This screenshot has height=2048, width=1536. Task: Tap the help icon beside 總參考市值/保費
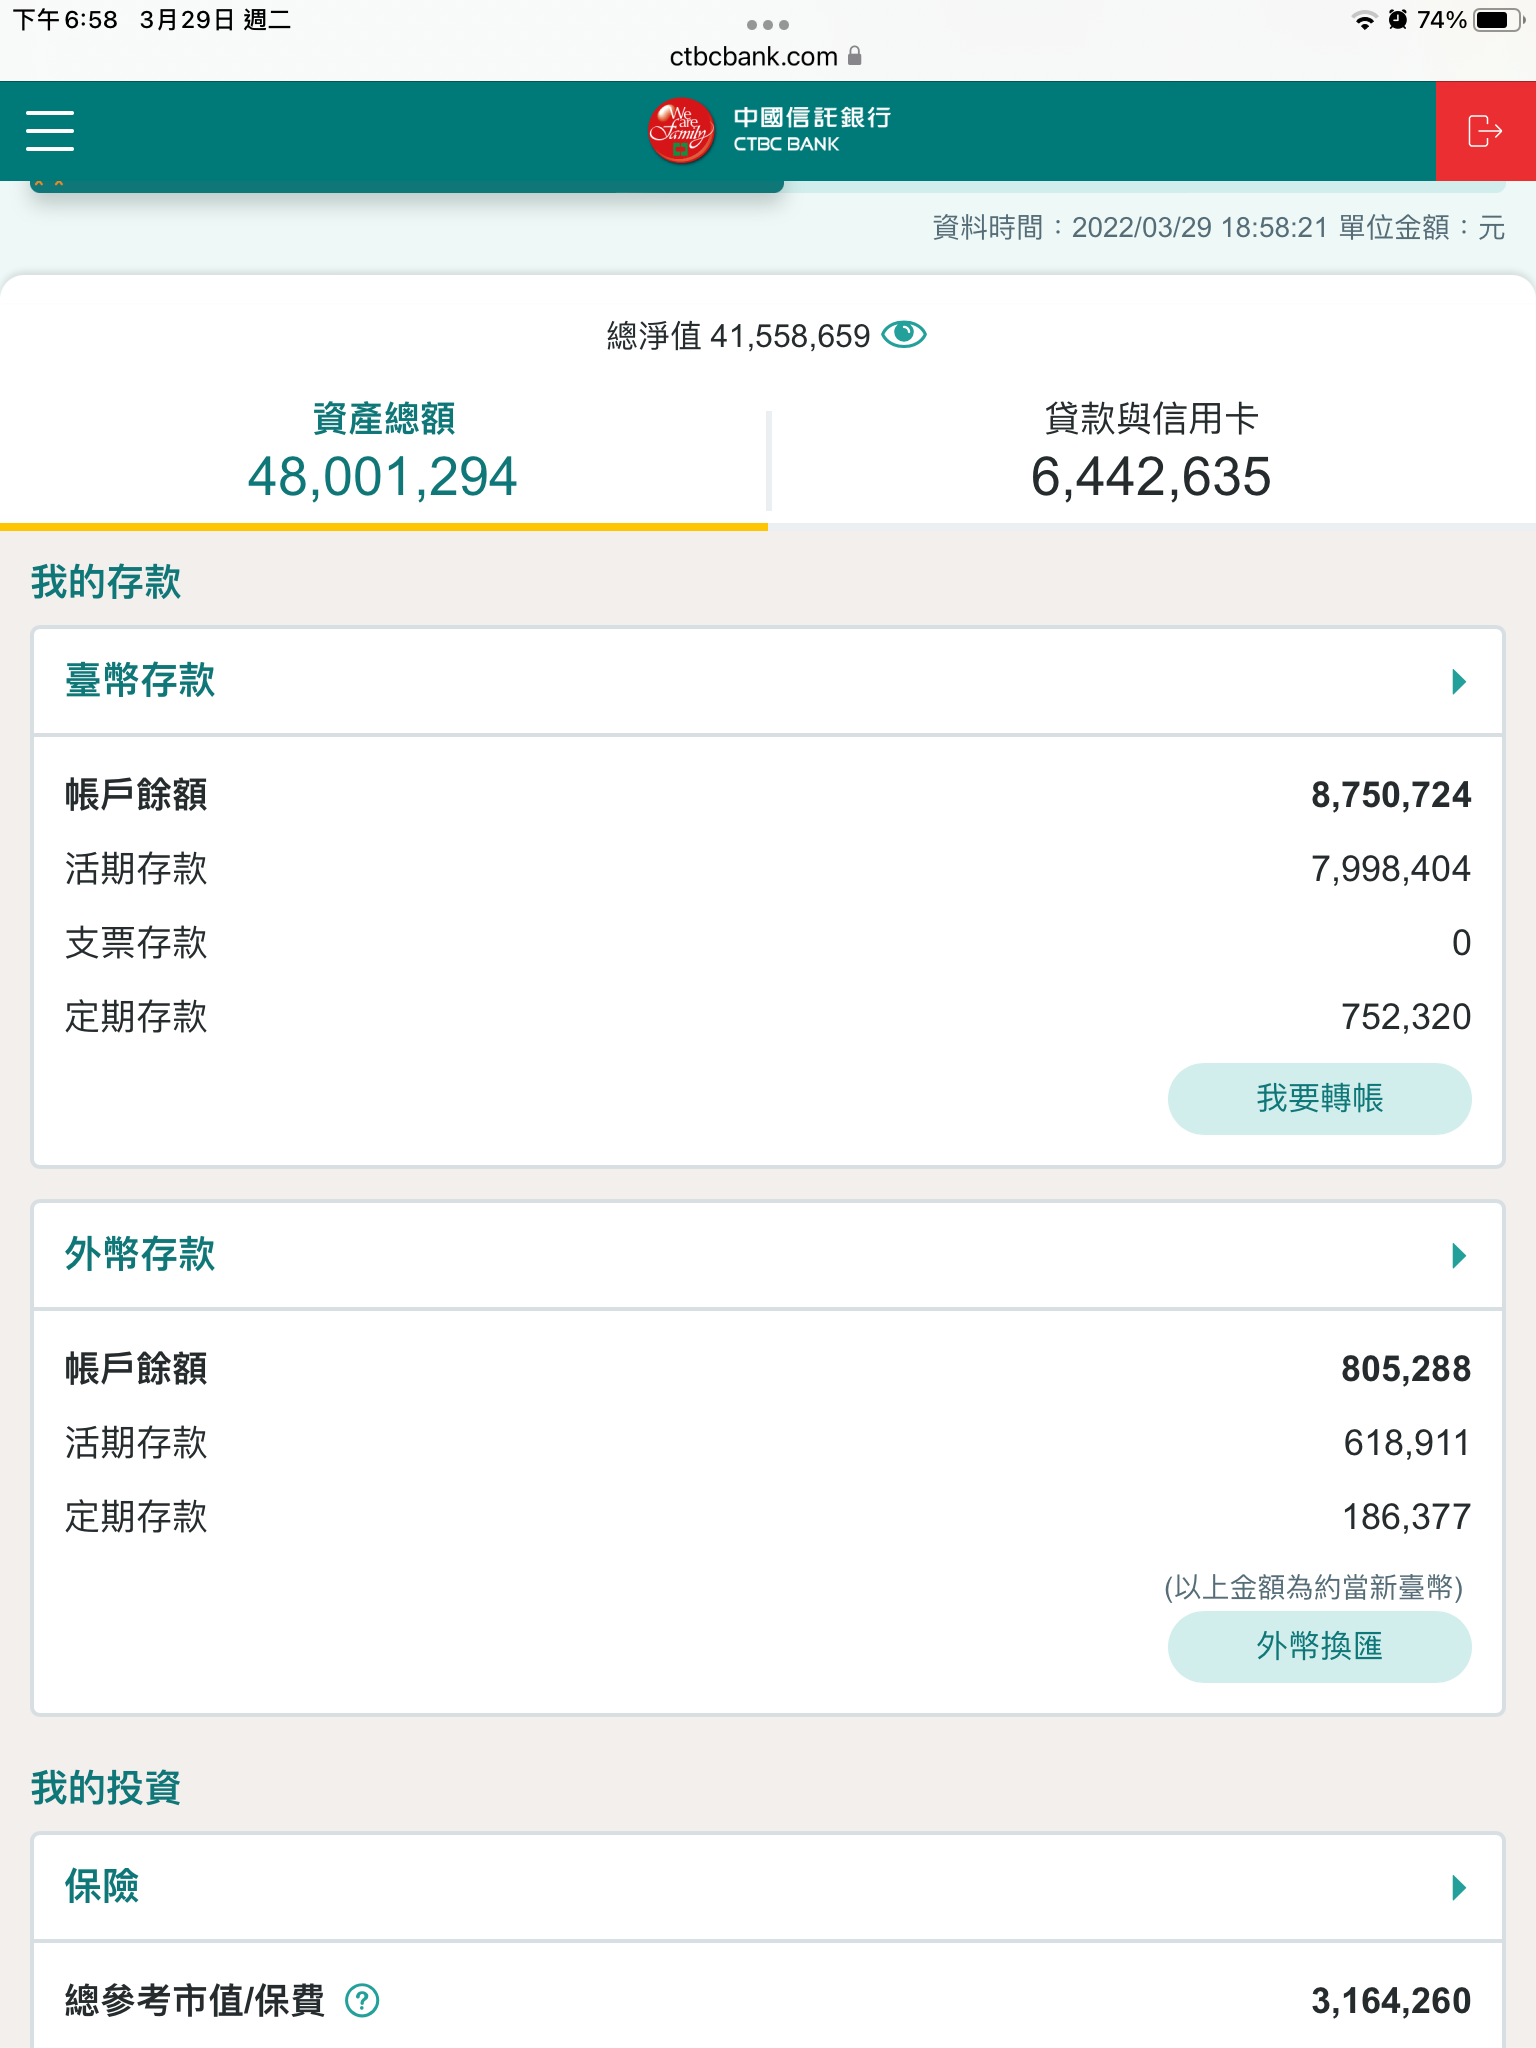coord(362,2001)
